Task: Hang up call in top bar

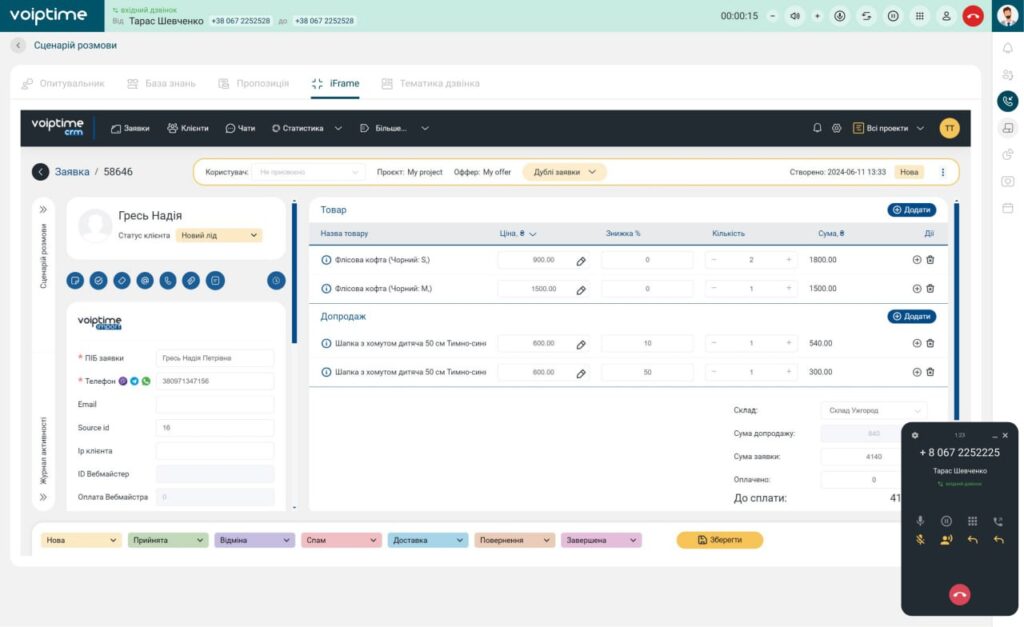Action: [972, 16]
